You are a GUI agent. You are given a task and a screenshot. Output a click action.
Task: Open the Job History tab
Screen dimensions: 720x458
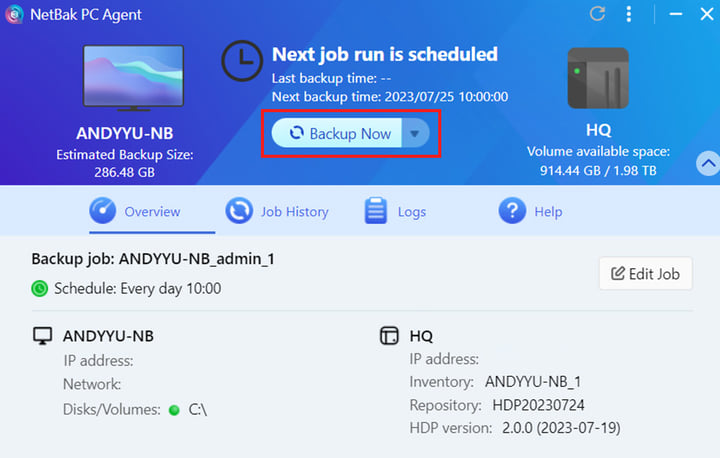277,212
